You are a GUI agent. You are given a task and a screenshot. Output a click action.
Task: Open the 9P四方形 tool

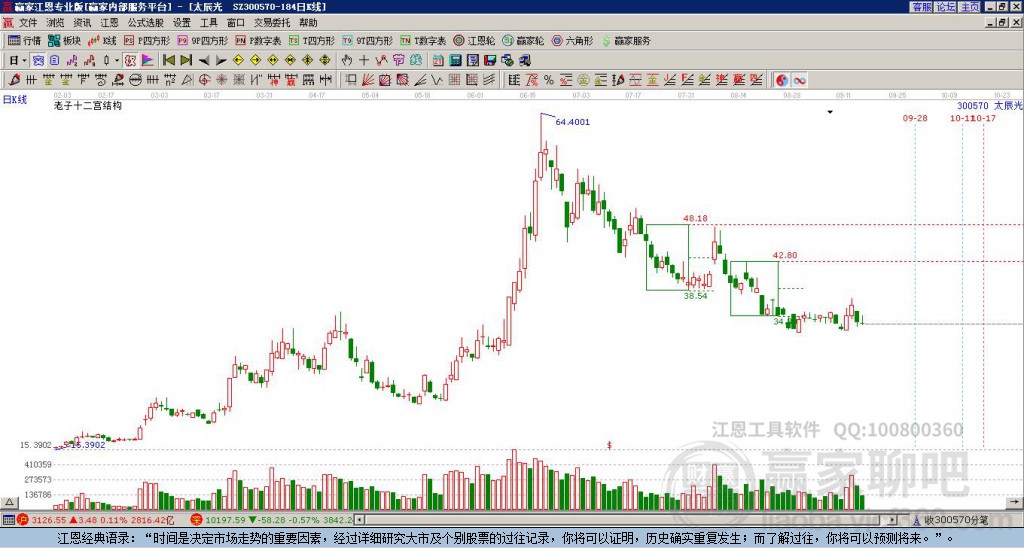(x=203, y=40)
